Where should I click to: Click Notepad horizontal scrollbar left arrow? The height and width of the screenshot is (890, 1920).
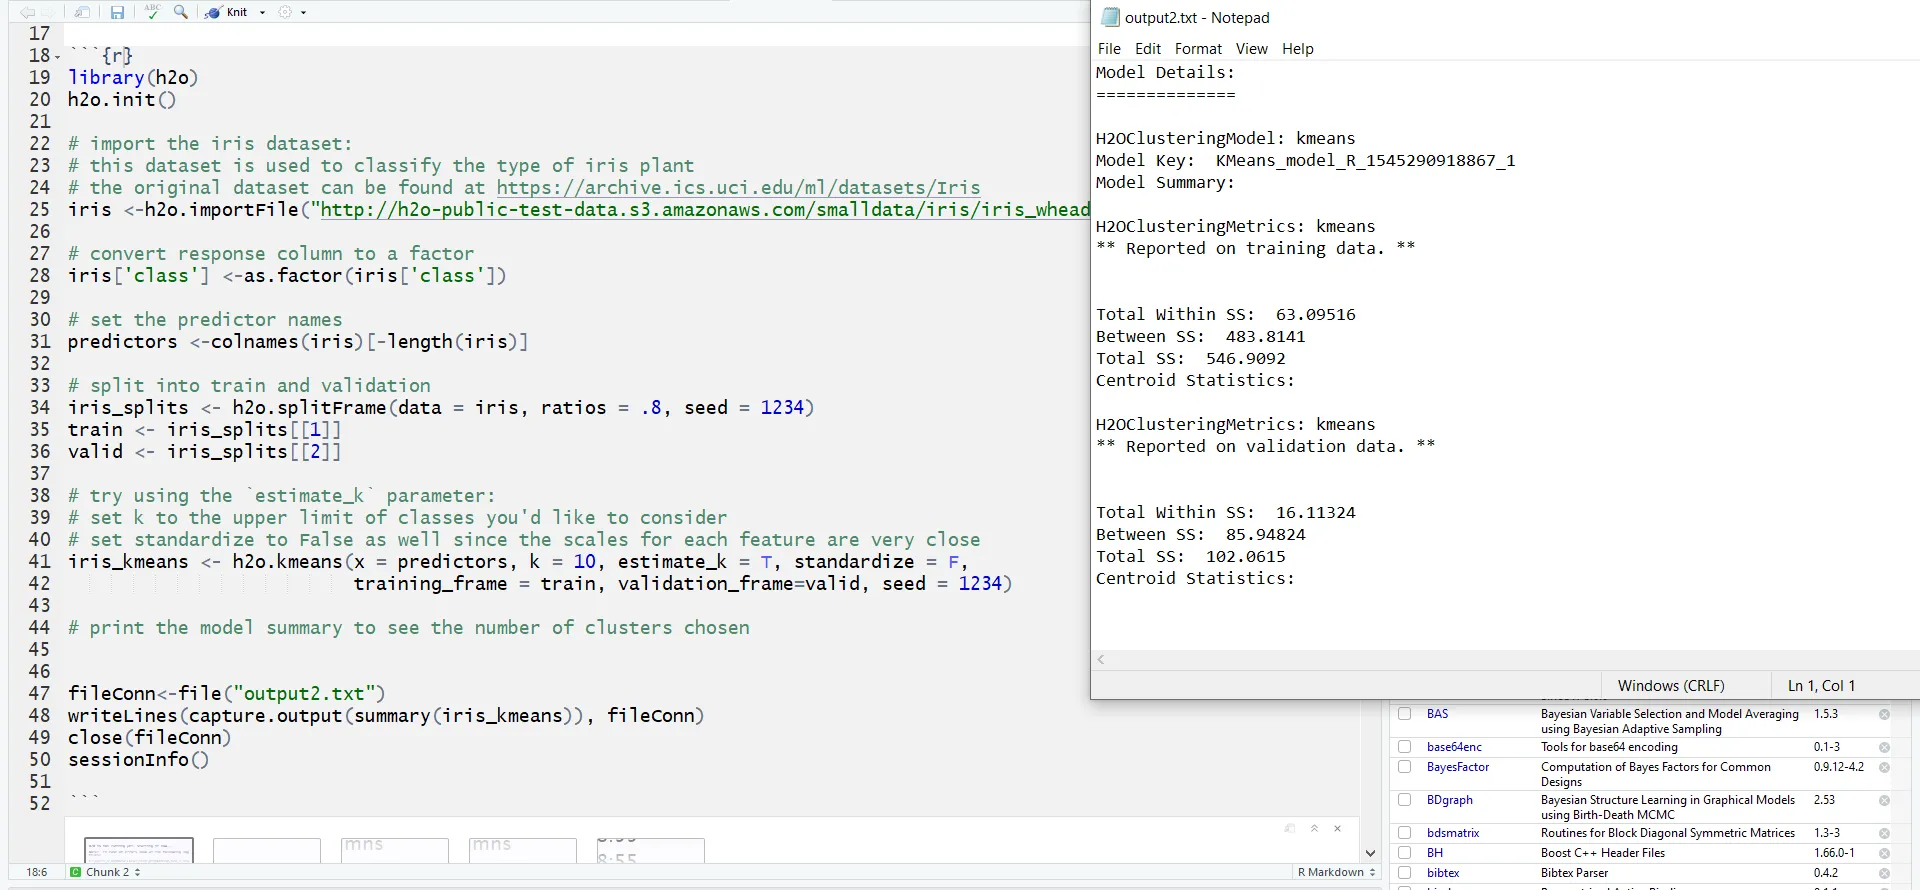(x=1101, y=659)
